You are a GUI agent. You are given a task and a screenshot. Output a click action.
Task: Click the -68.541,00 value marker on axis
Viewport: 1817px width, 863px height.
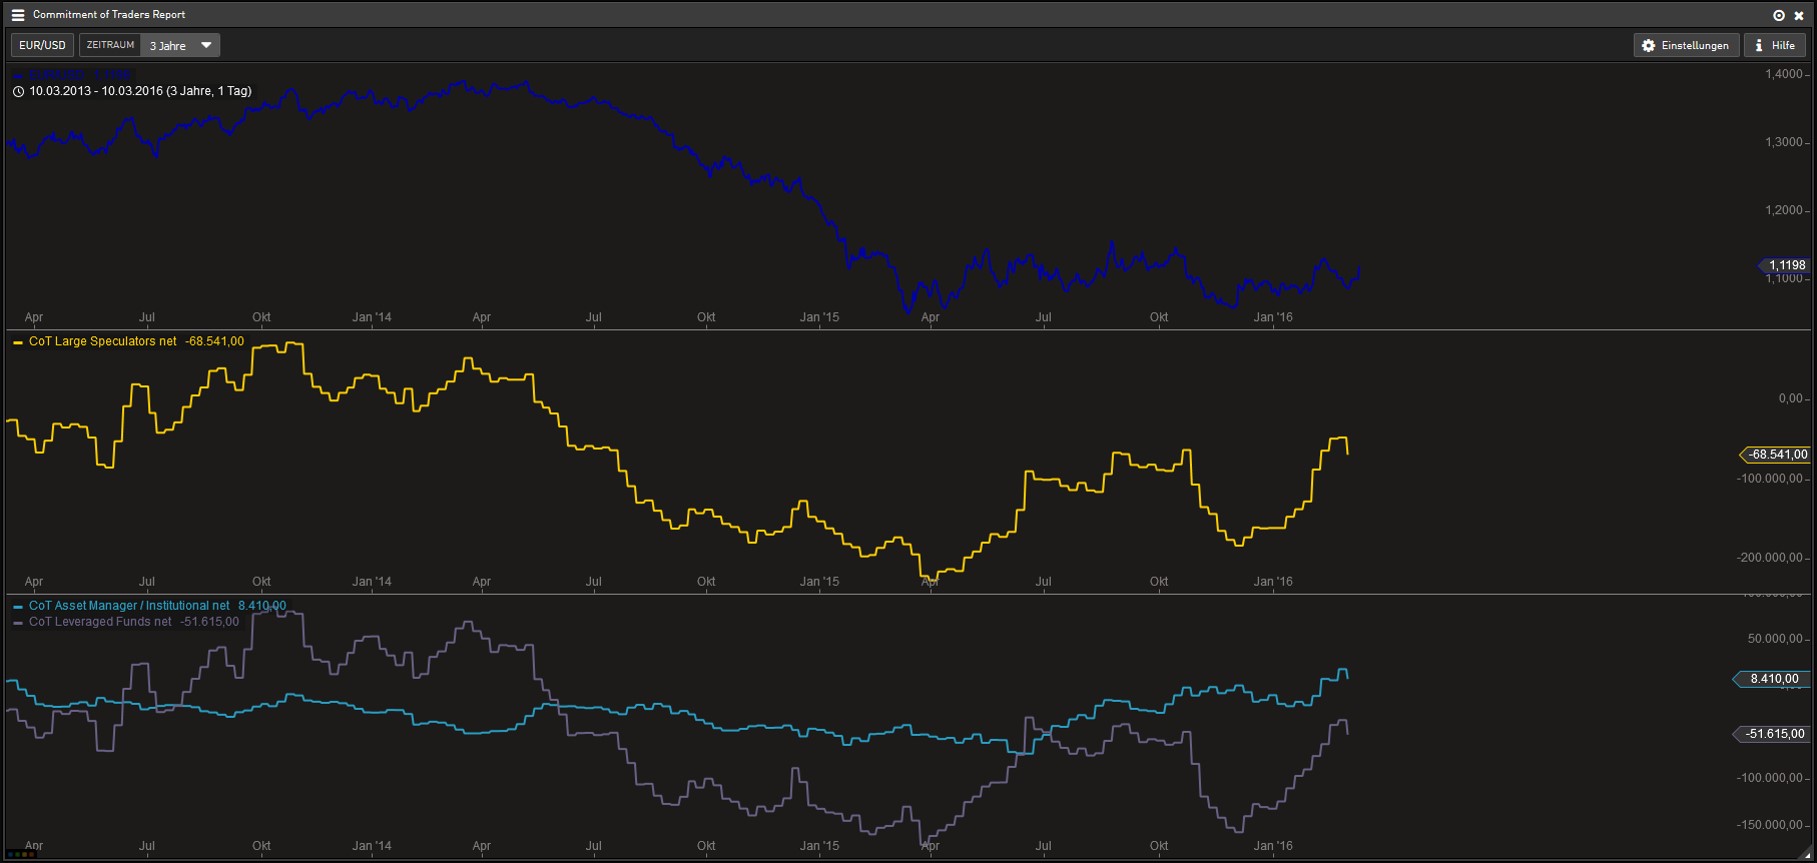click(x=1778, y=454)
